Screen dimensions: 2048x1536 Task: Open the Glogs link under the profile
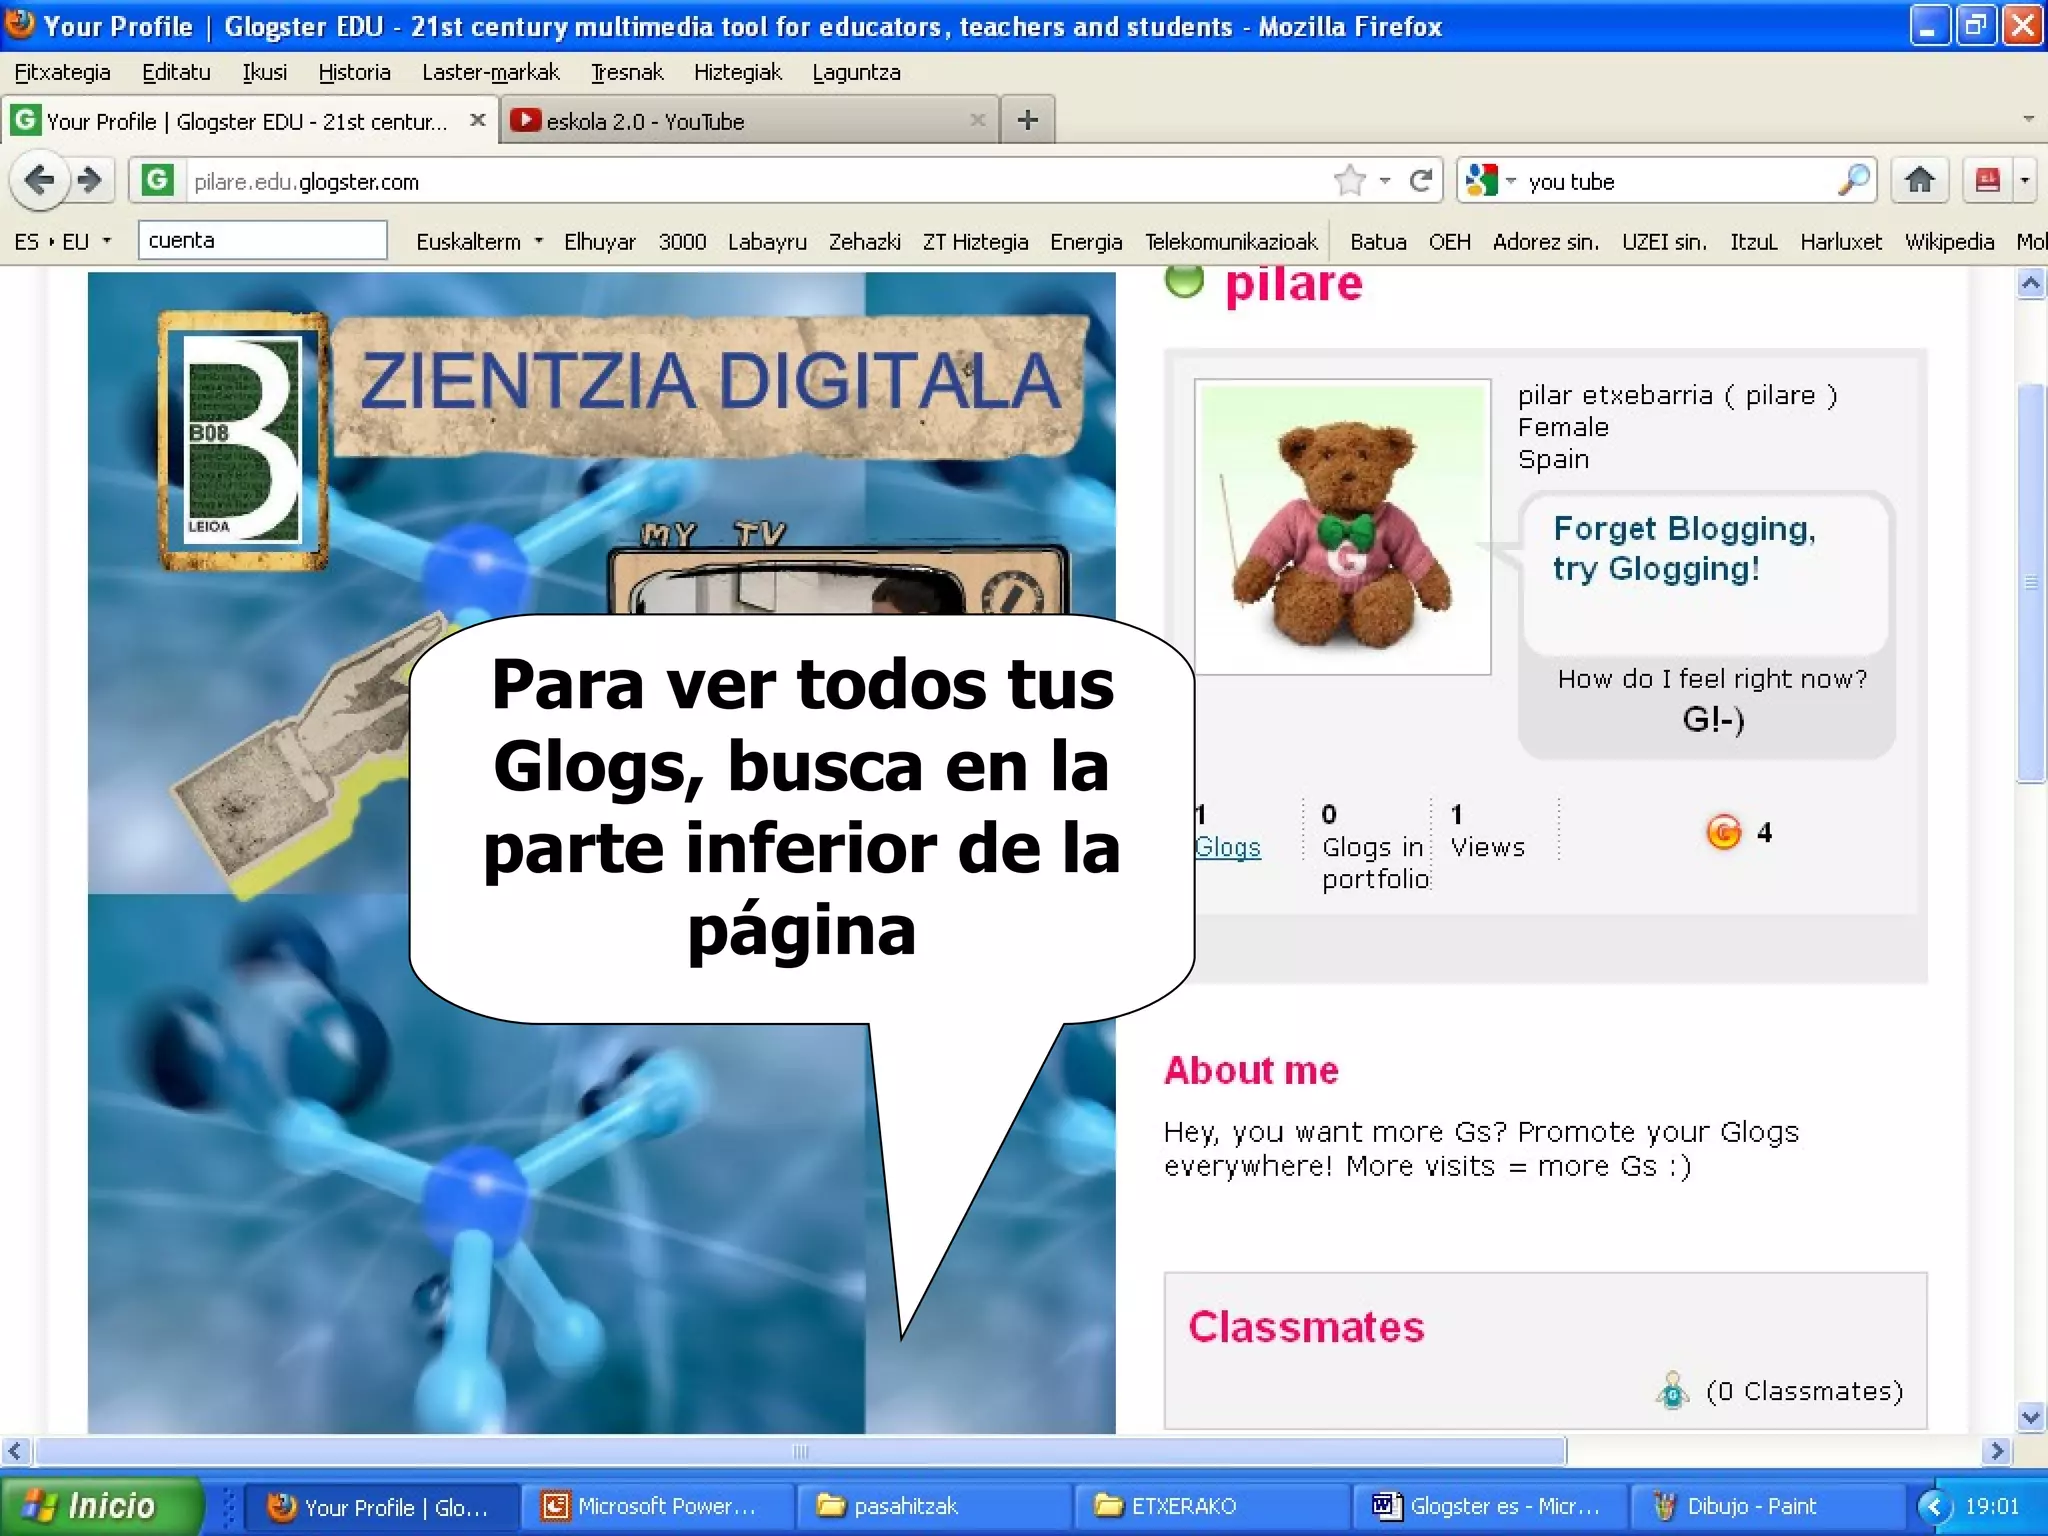(x=1228, y=847)
